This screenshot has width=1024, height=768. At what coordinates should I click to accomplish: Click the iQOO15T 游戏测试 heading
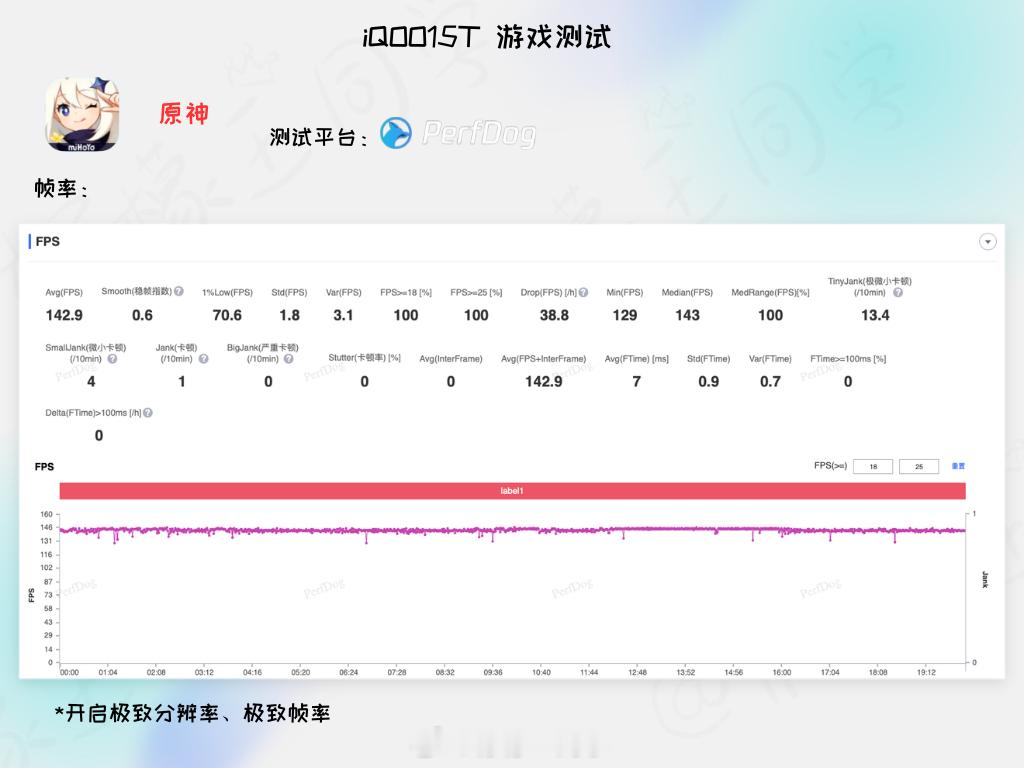pyautogui.click(x=487, y=37)
